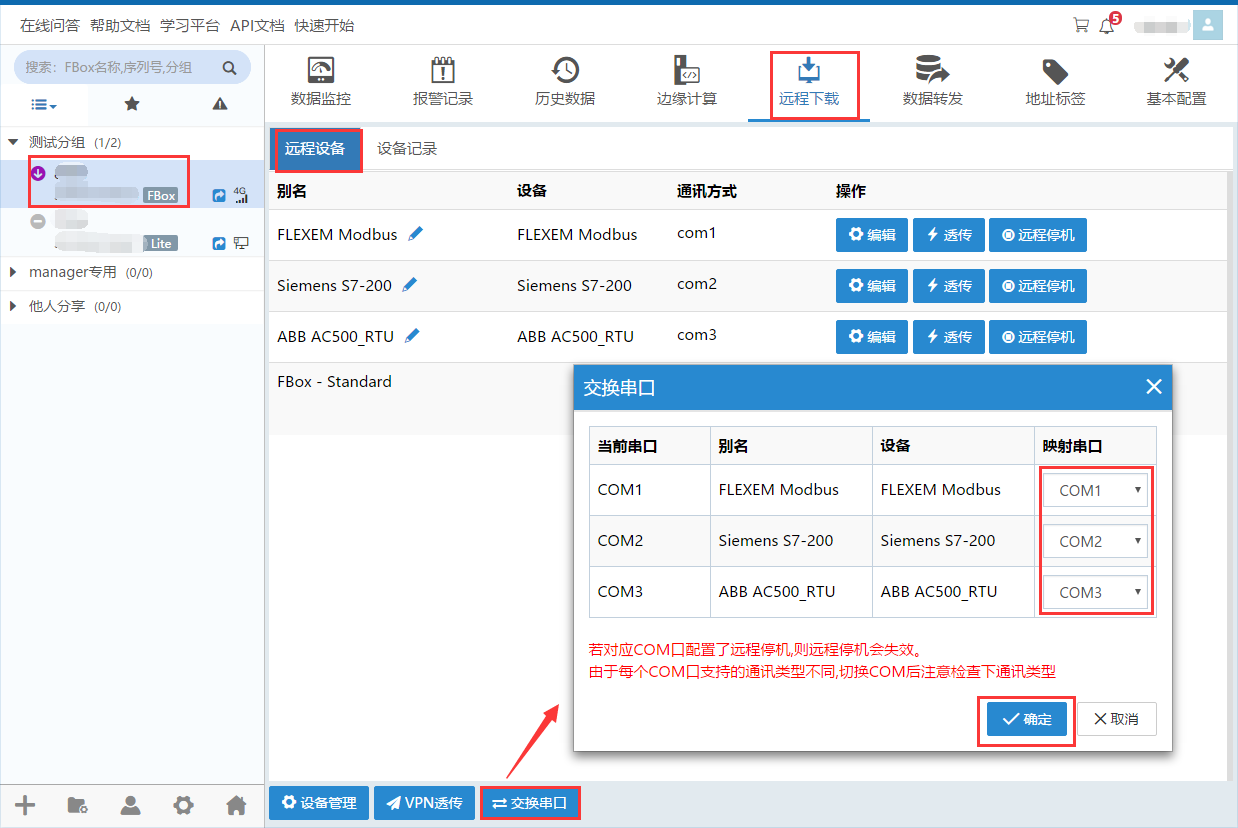Click 确定 to confirm port swap
Viewport: 1238px width, 828px height.
pyautogui.click(x=1026, y=719)
